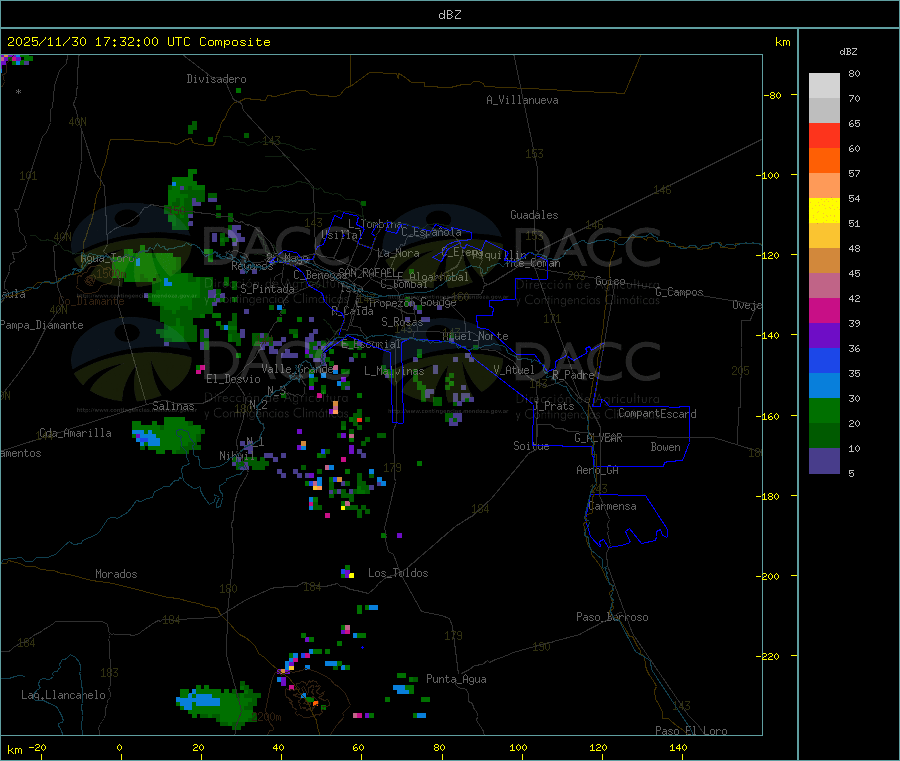Image resolution: width=900 pixels, height=761 pixels.
Task: Click the magenta 39-42 dBZ legend swatch
Action: [824, 310]
